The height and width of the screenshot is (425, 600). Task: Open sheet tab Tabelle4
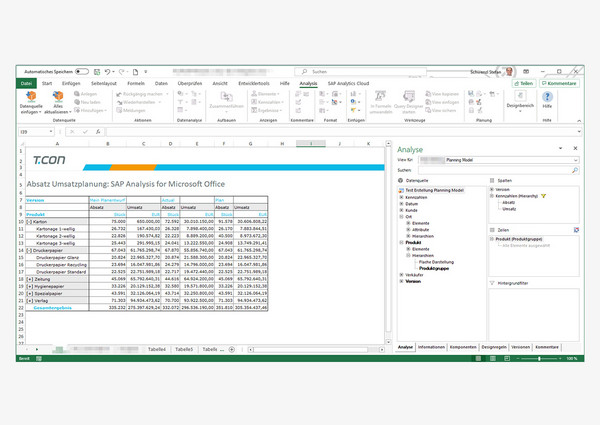157,349
